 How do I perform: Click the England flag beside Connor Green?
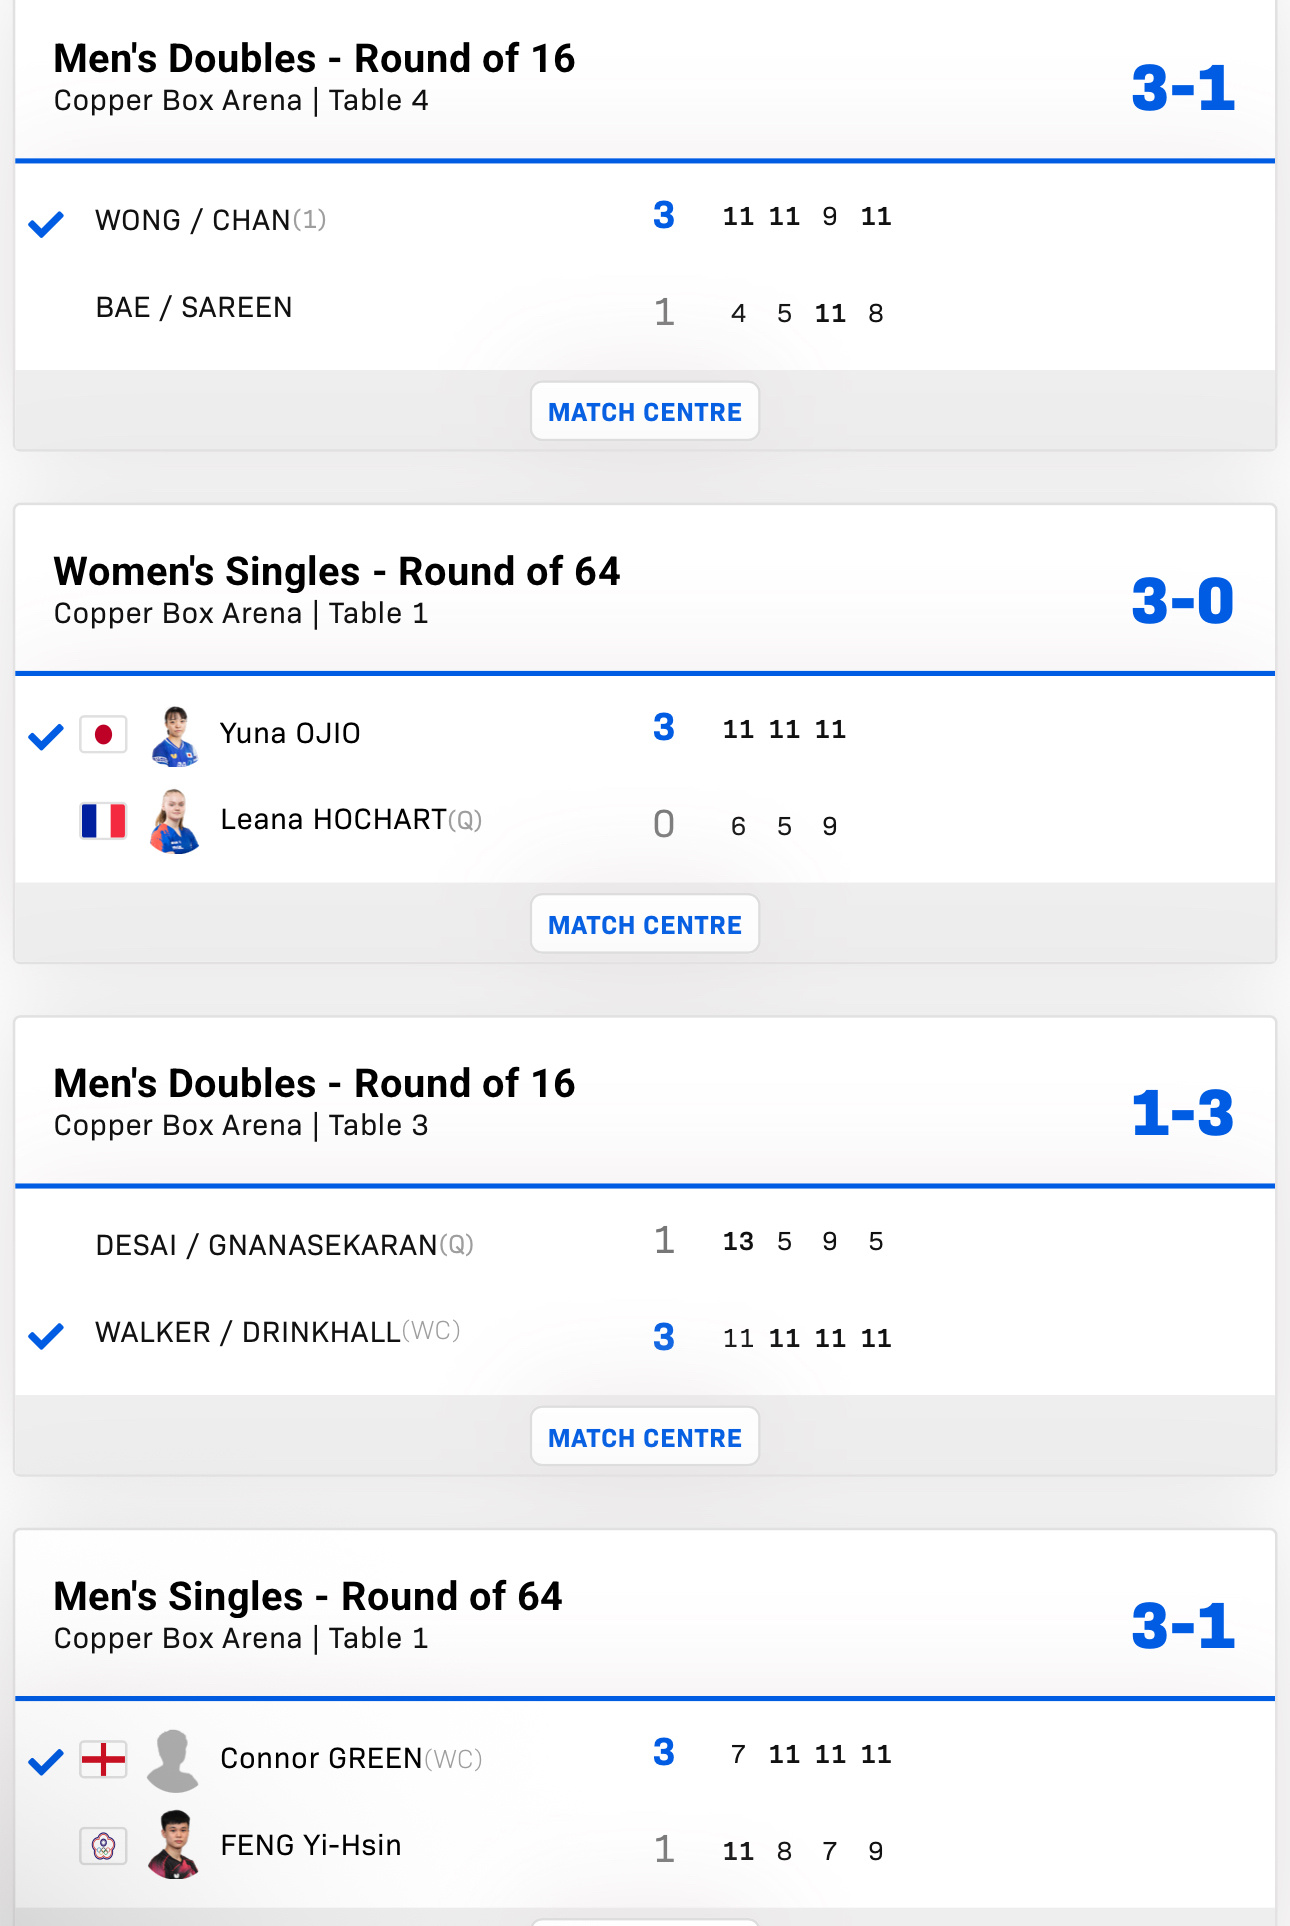point(103,1759)
